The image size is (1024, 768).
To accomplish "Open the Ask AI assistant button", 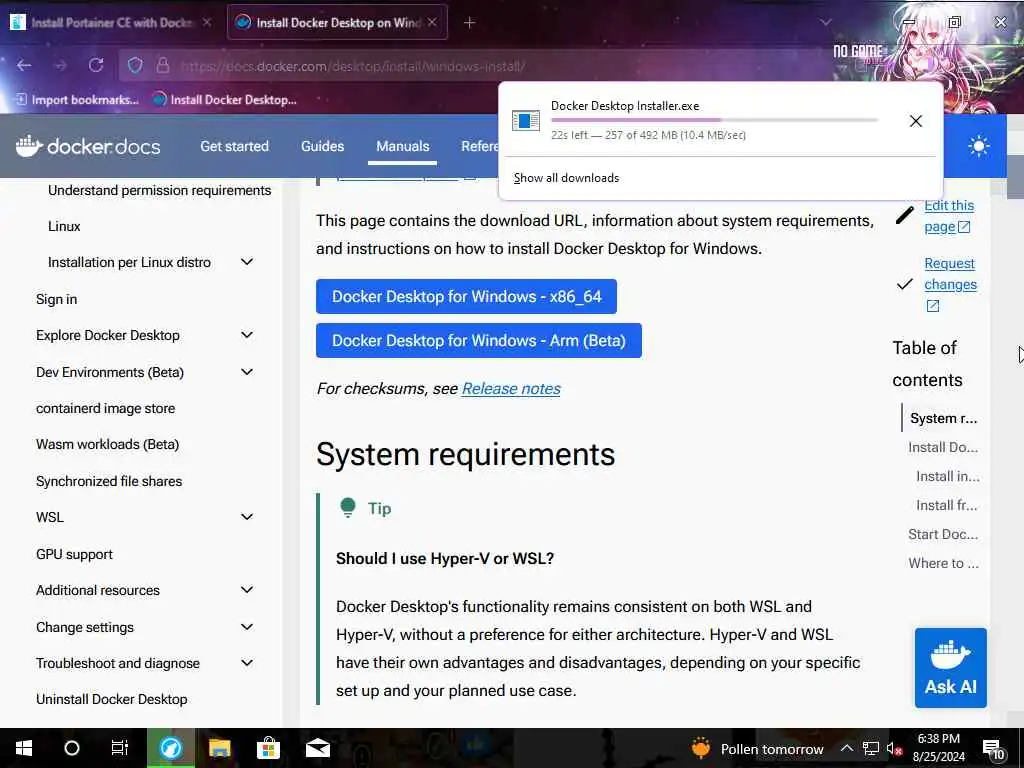I will (950, 667).
